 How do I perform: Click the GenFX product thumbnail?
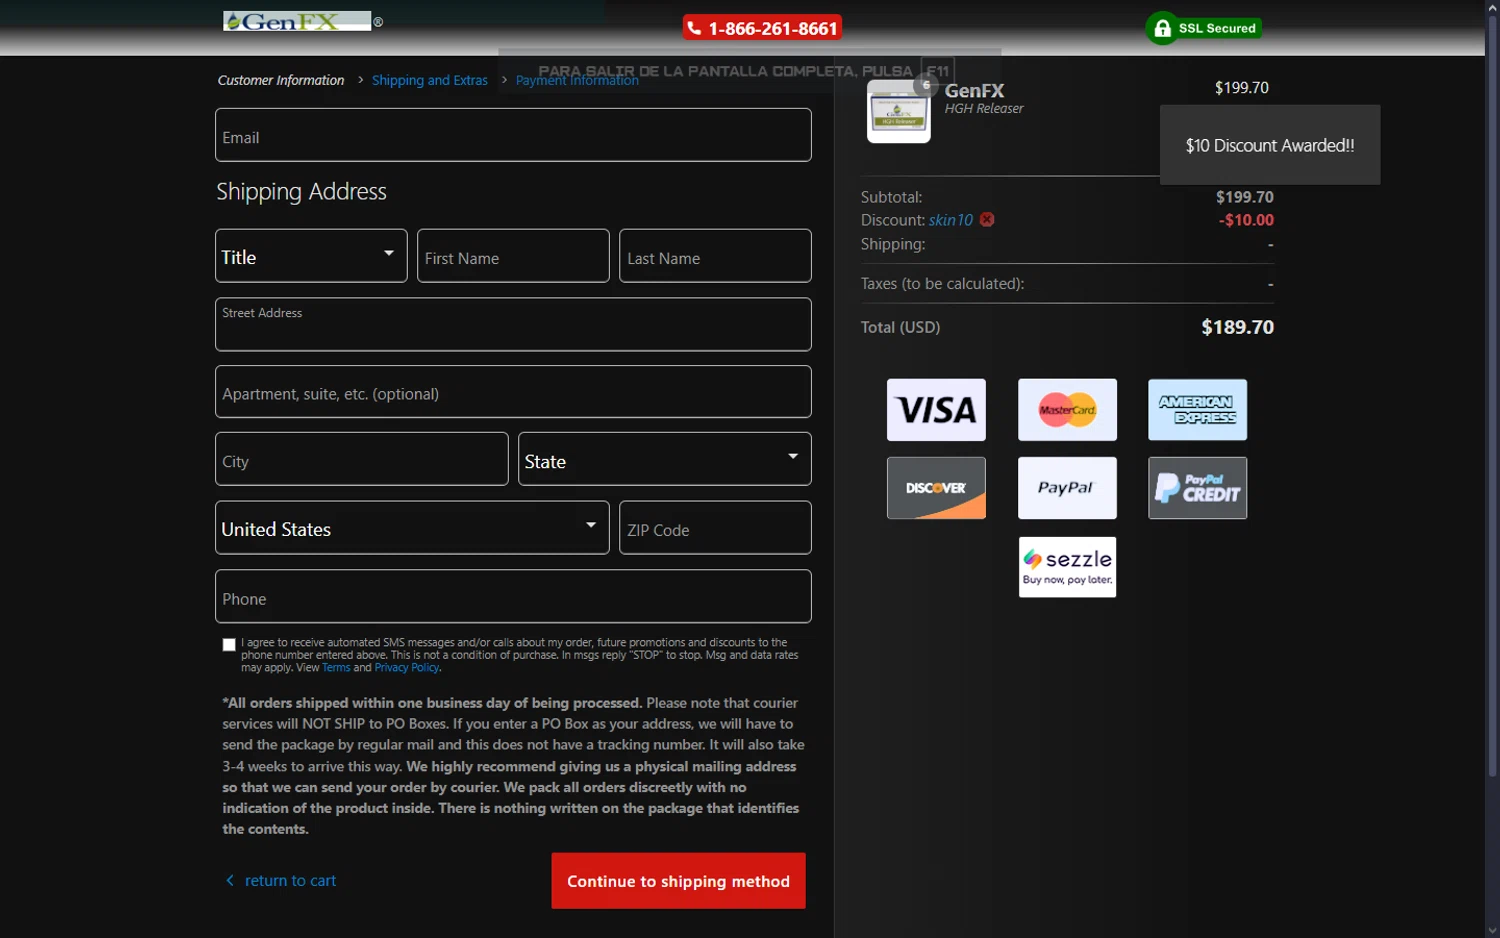coord(898,112)
